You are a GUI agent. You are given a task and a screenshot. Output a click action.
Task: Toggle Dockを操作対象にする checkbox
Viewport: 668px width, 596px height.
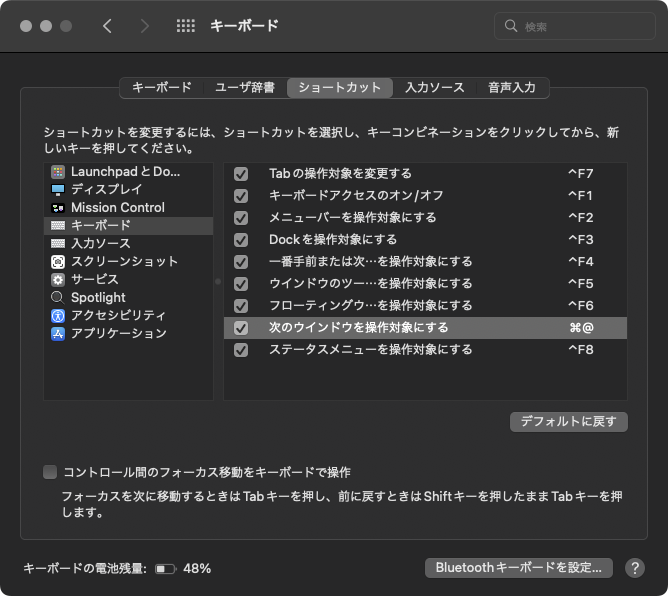(x=241, y=240)
